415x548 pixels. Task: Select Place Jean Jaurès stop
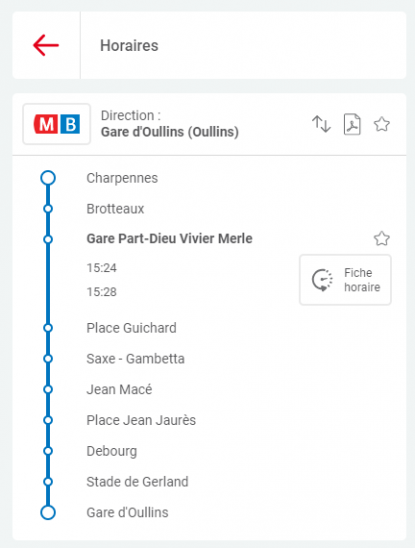tap(141, 420)
